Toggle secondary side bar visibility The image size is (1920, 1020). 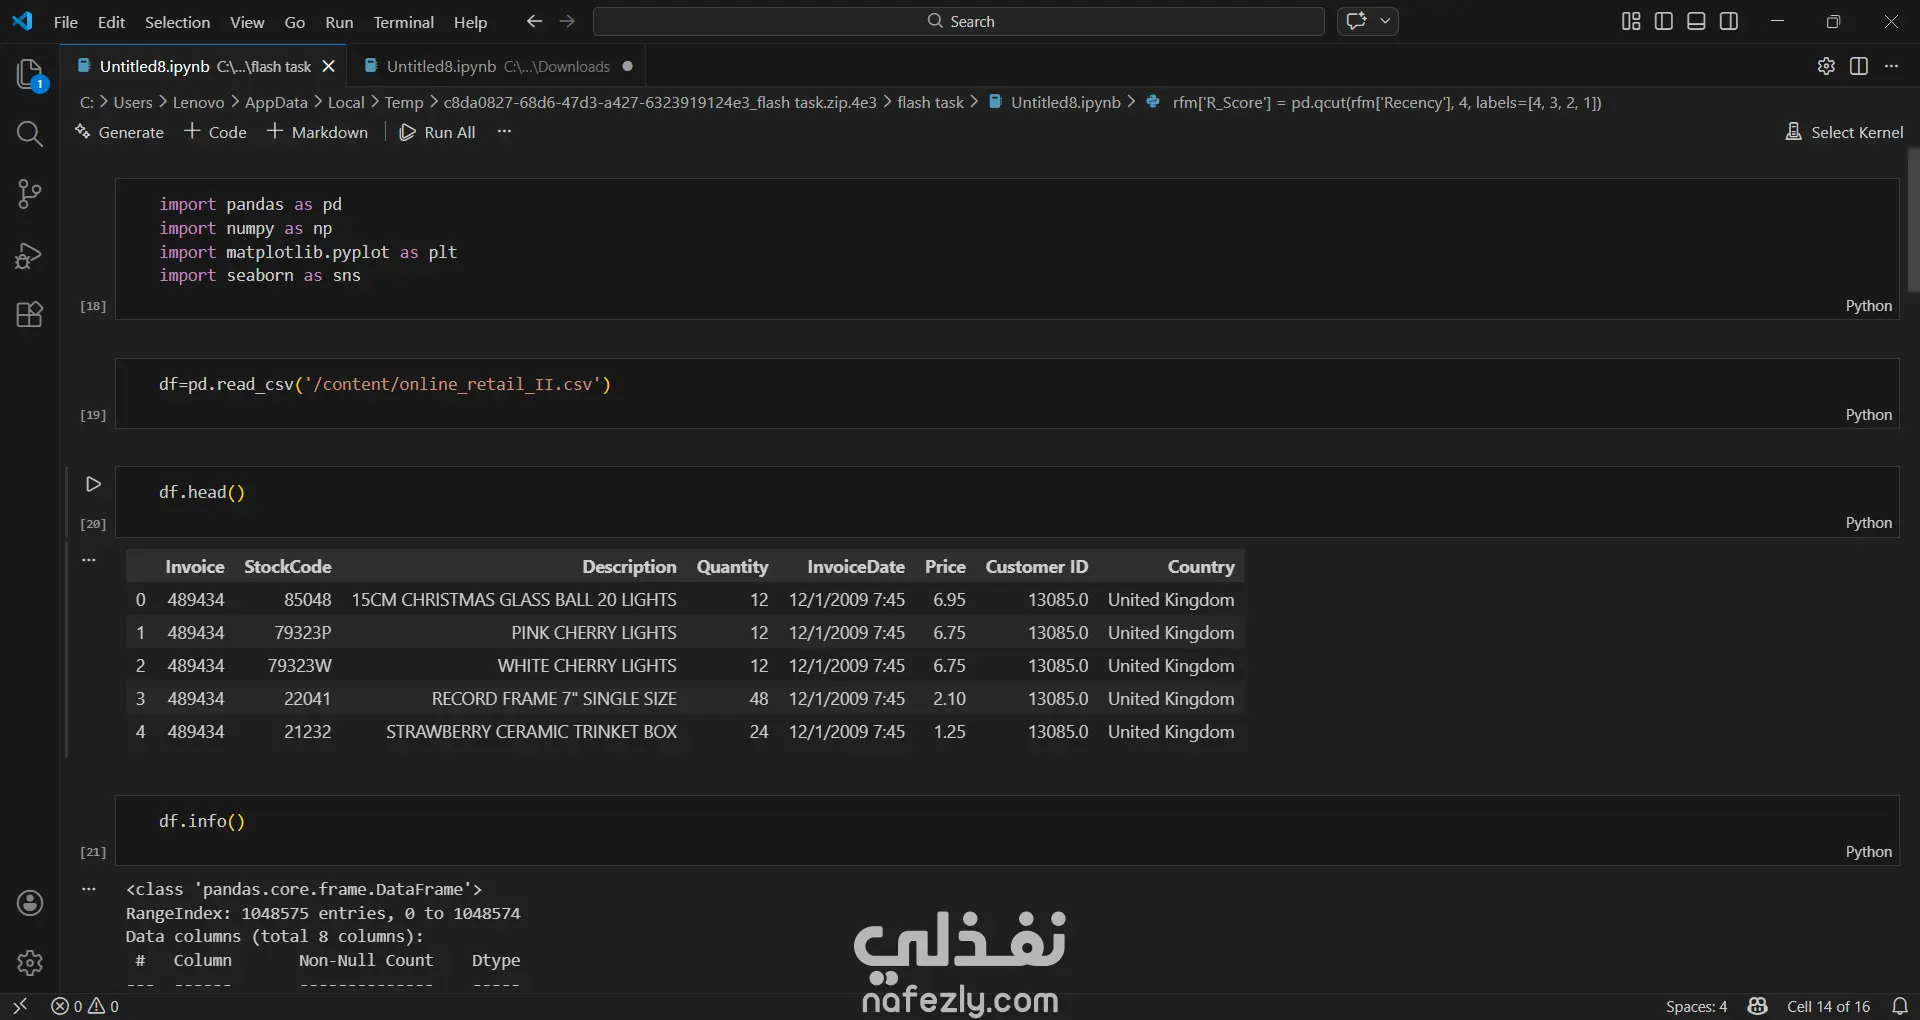pyautogui.click(x=1729, y=21)
